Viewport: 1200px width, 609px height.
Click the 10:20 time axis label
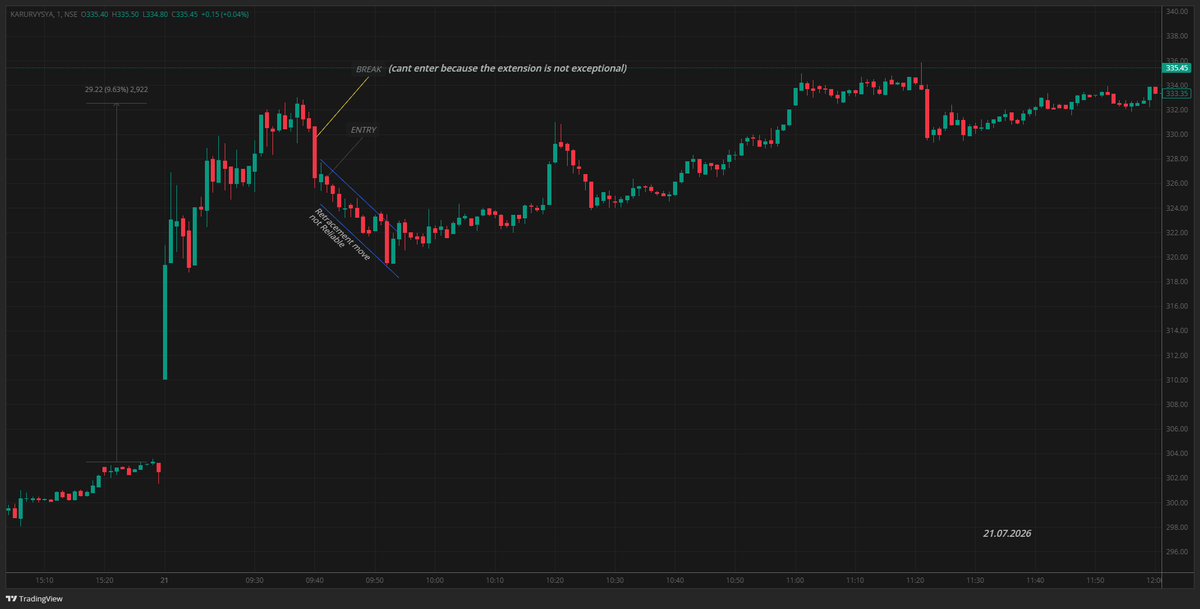tap(555, 580)
